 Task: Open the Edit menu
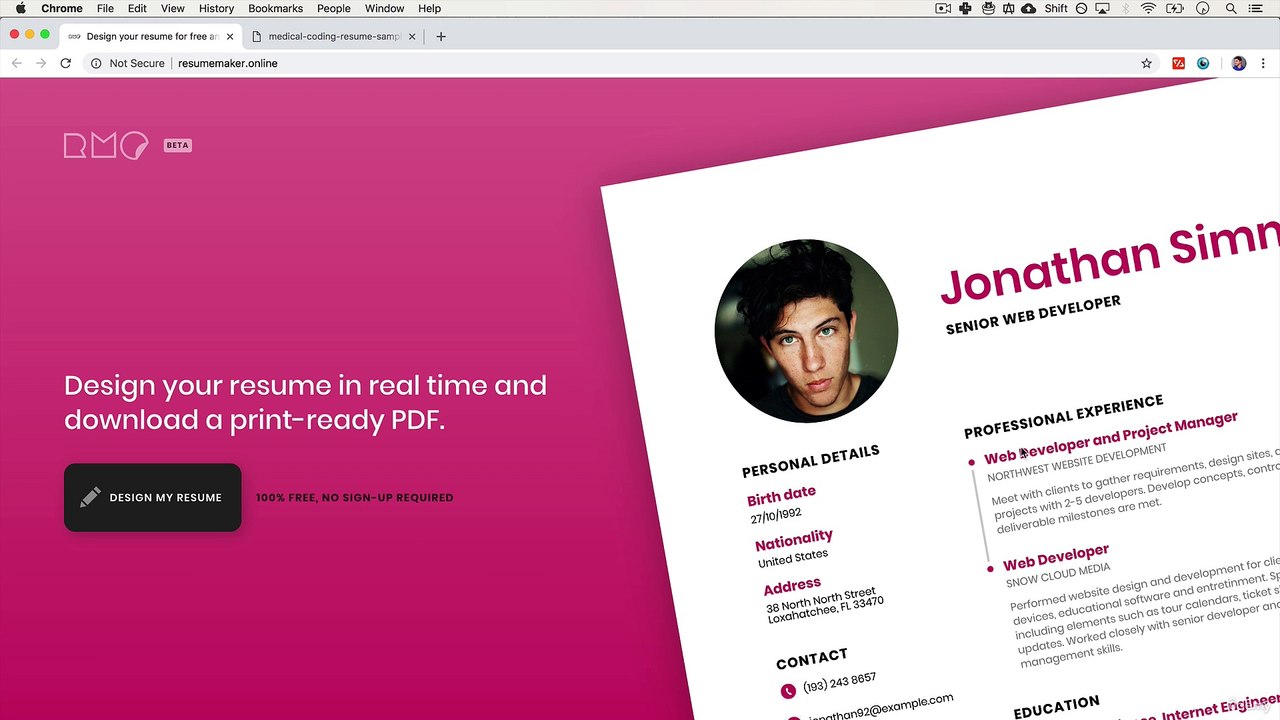(x=137, y=8)
